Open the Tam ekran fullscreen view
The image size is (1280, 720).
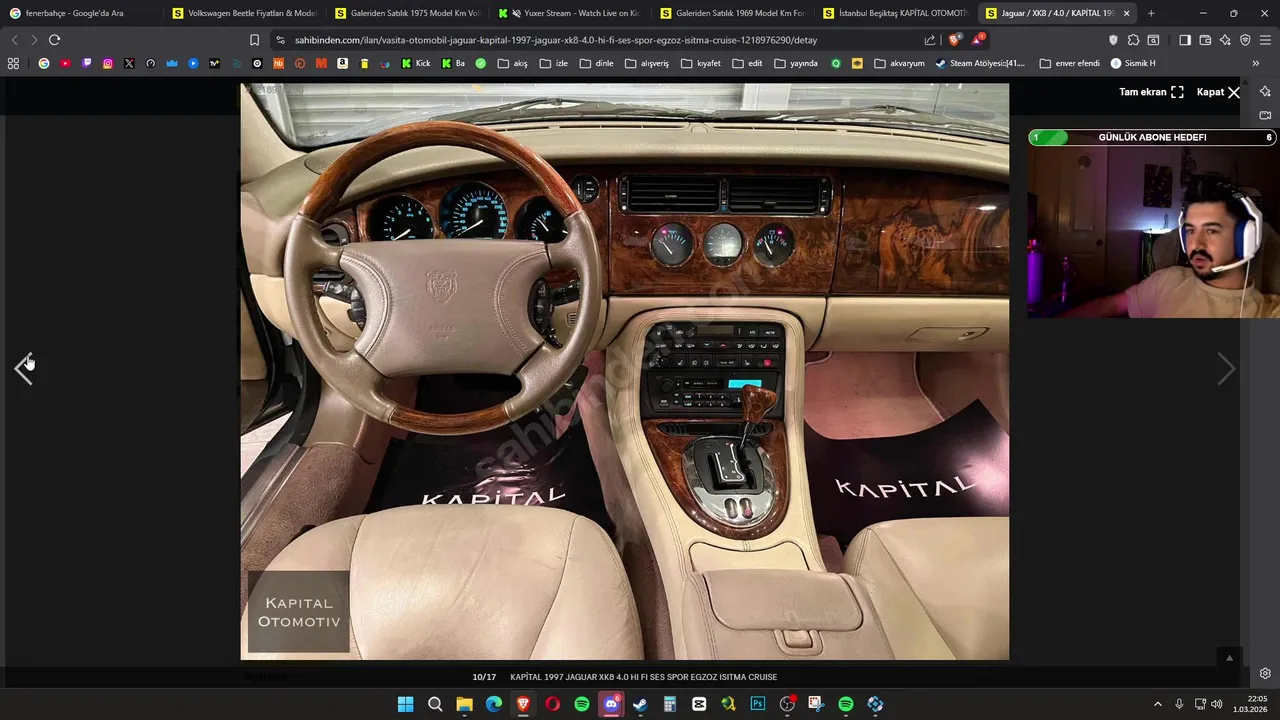[1151, 92]
